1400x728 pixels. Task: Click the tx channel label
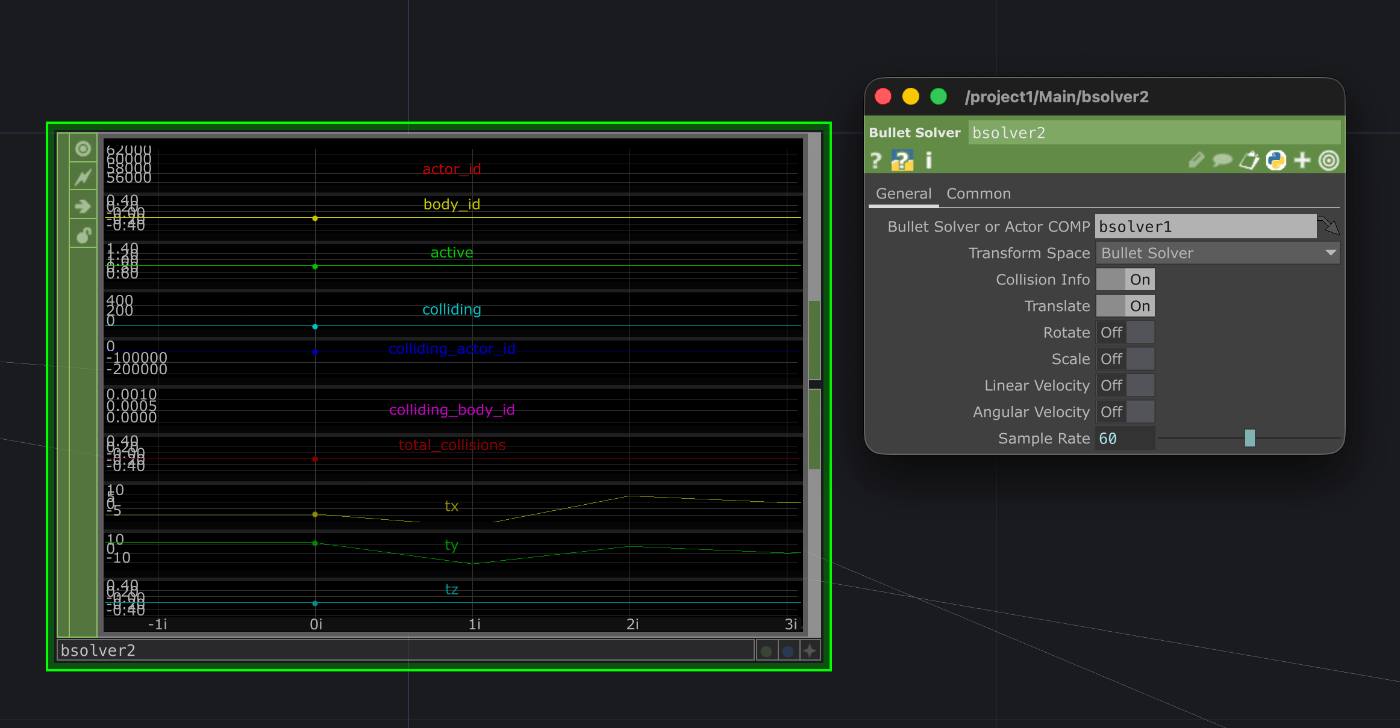click(452, 506)
